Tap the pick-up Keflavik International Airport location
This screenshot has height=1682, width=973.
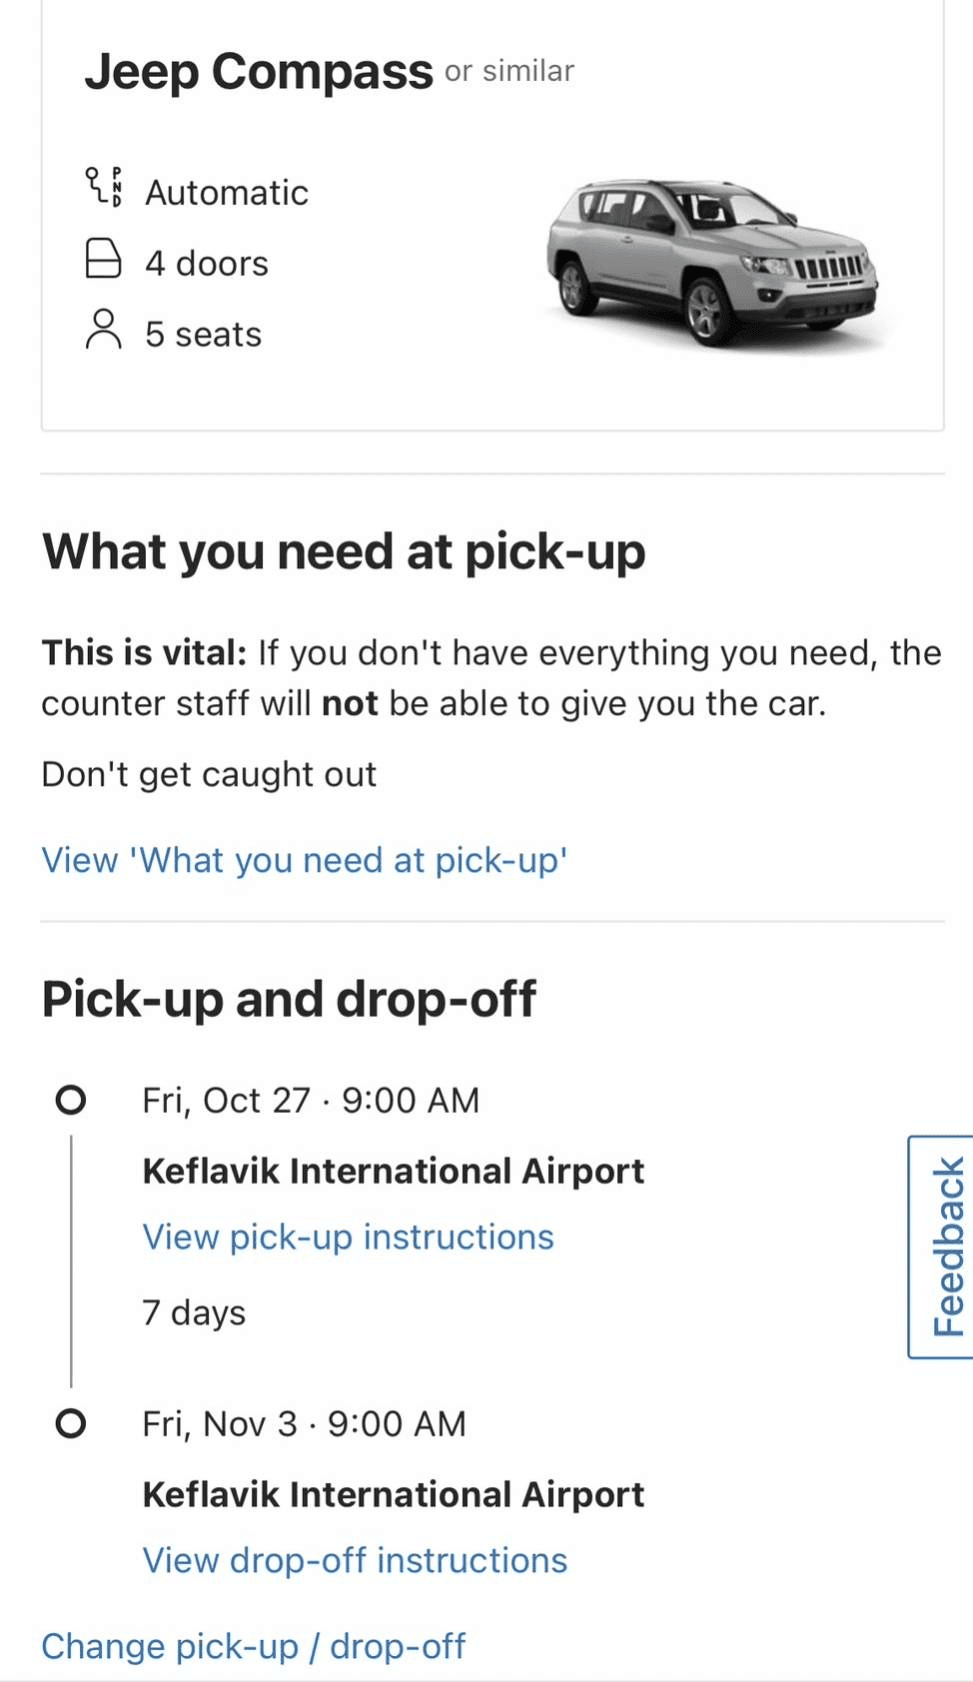pos(393,1171)
